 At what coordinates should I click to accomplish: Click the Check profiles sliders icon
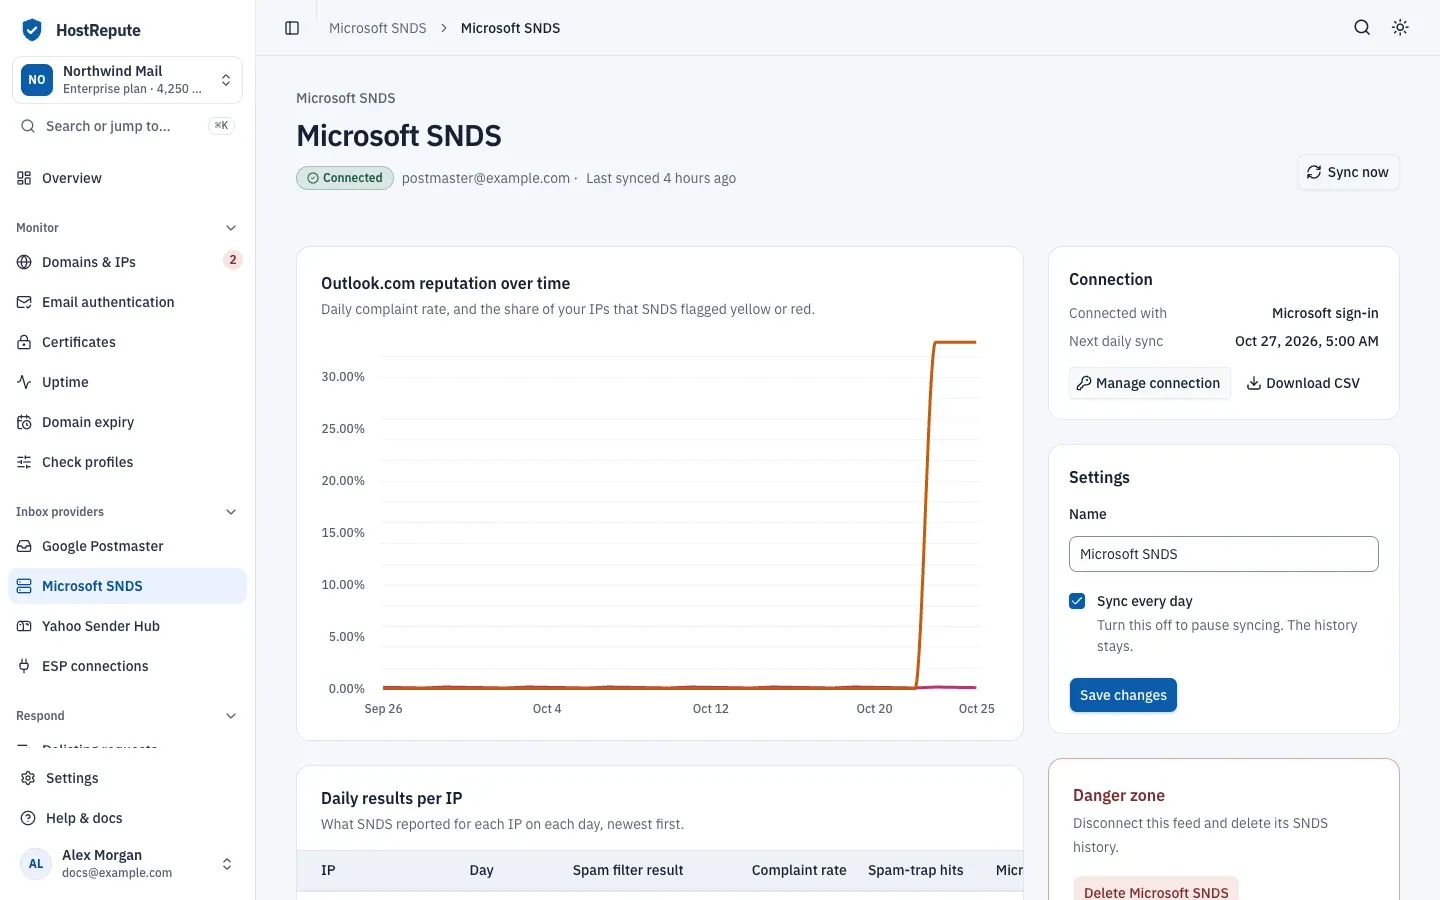click(24, 462)
